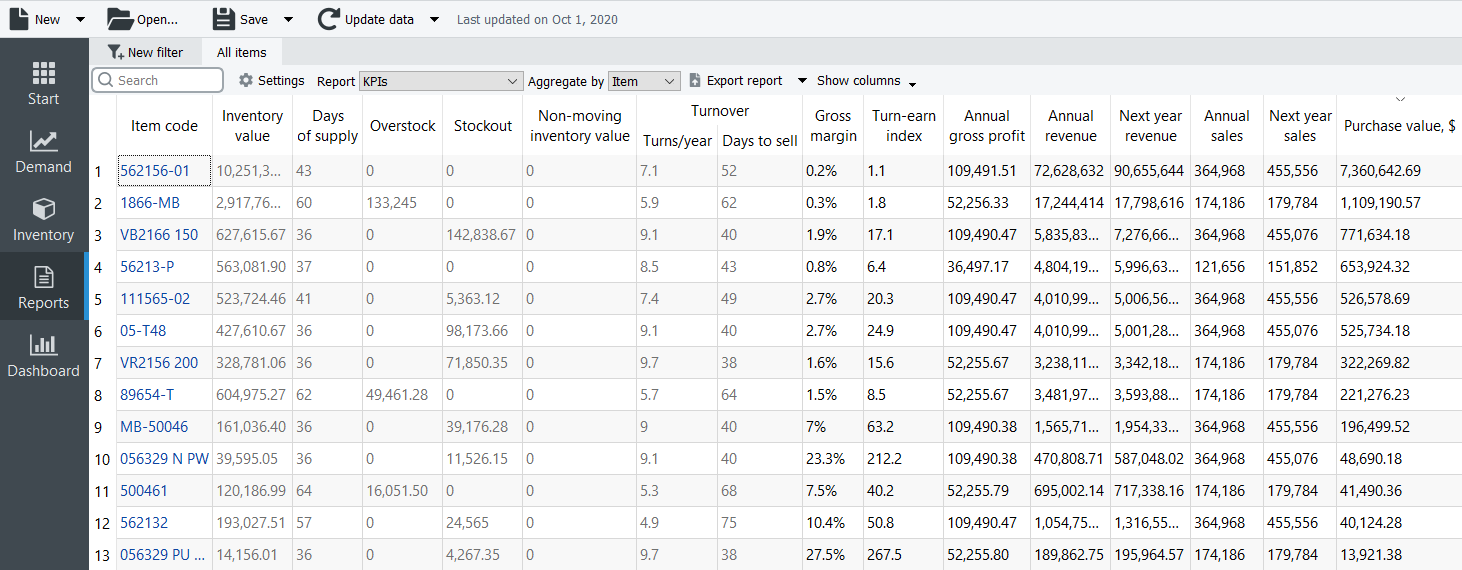Open item code link 1866-MB
1462x570 pixels.
(150, 203)
